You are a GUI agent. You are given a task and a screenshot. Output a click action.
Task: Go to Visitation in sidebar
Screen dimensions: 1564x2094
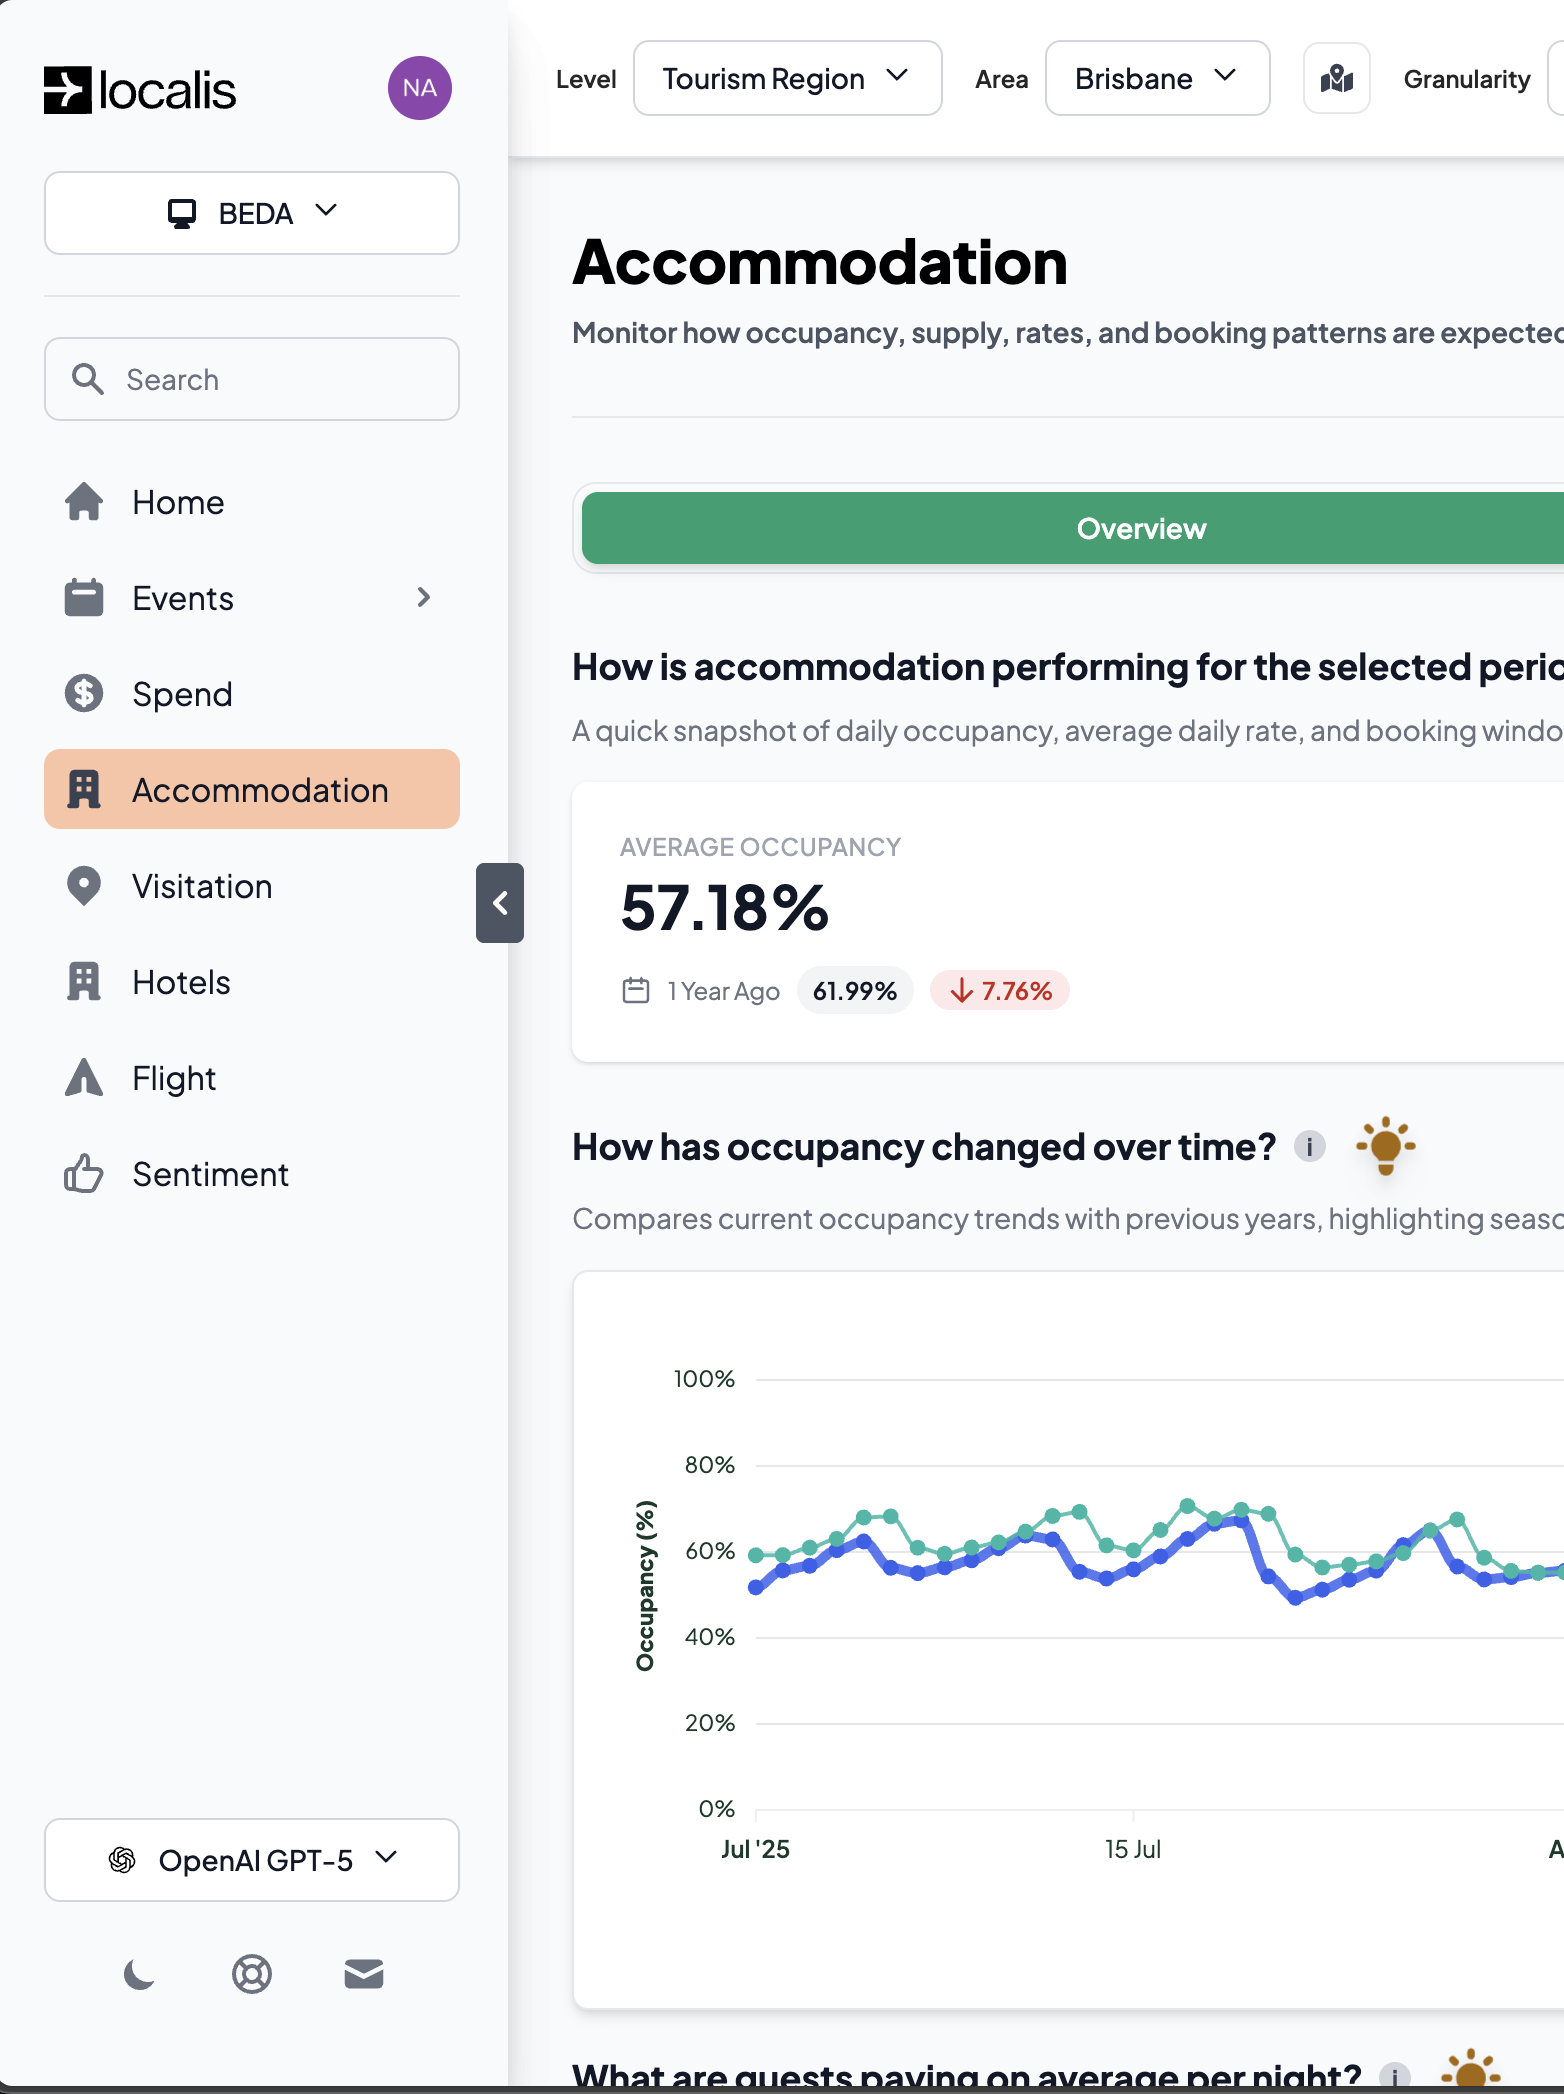[202, 887]
